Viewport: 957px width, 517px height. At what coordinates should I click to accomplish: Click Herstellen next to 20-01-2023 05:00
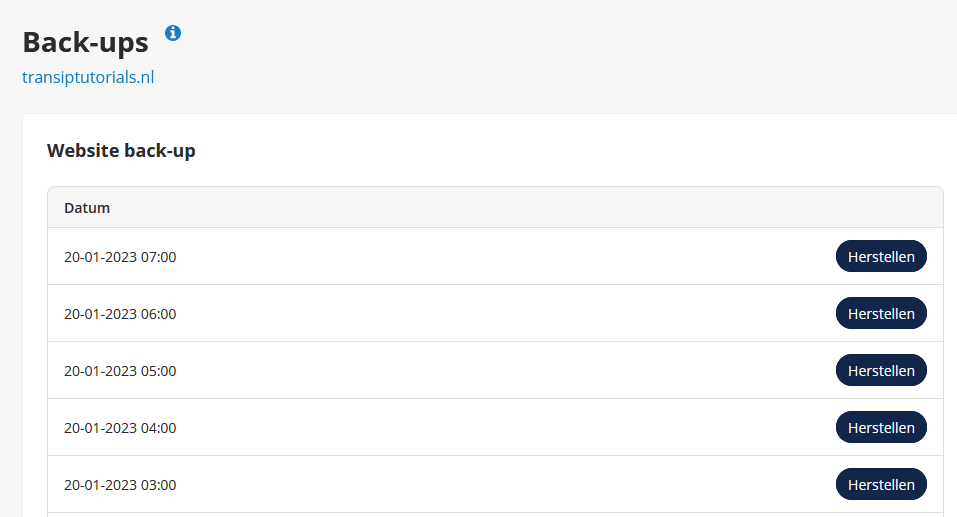881,371
